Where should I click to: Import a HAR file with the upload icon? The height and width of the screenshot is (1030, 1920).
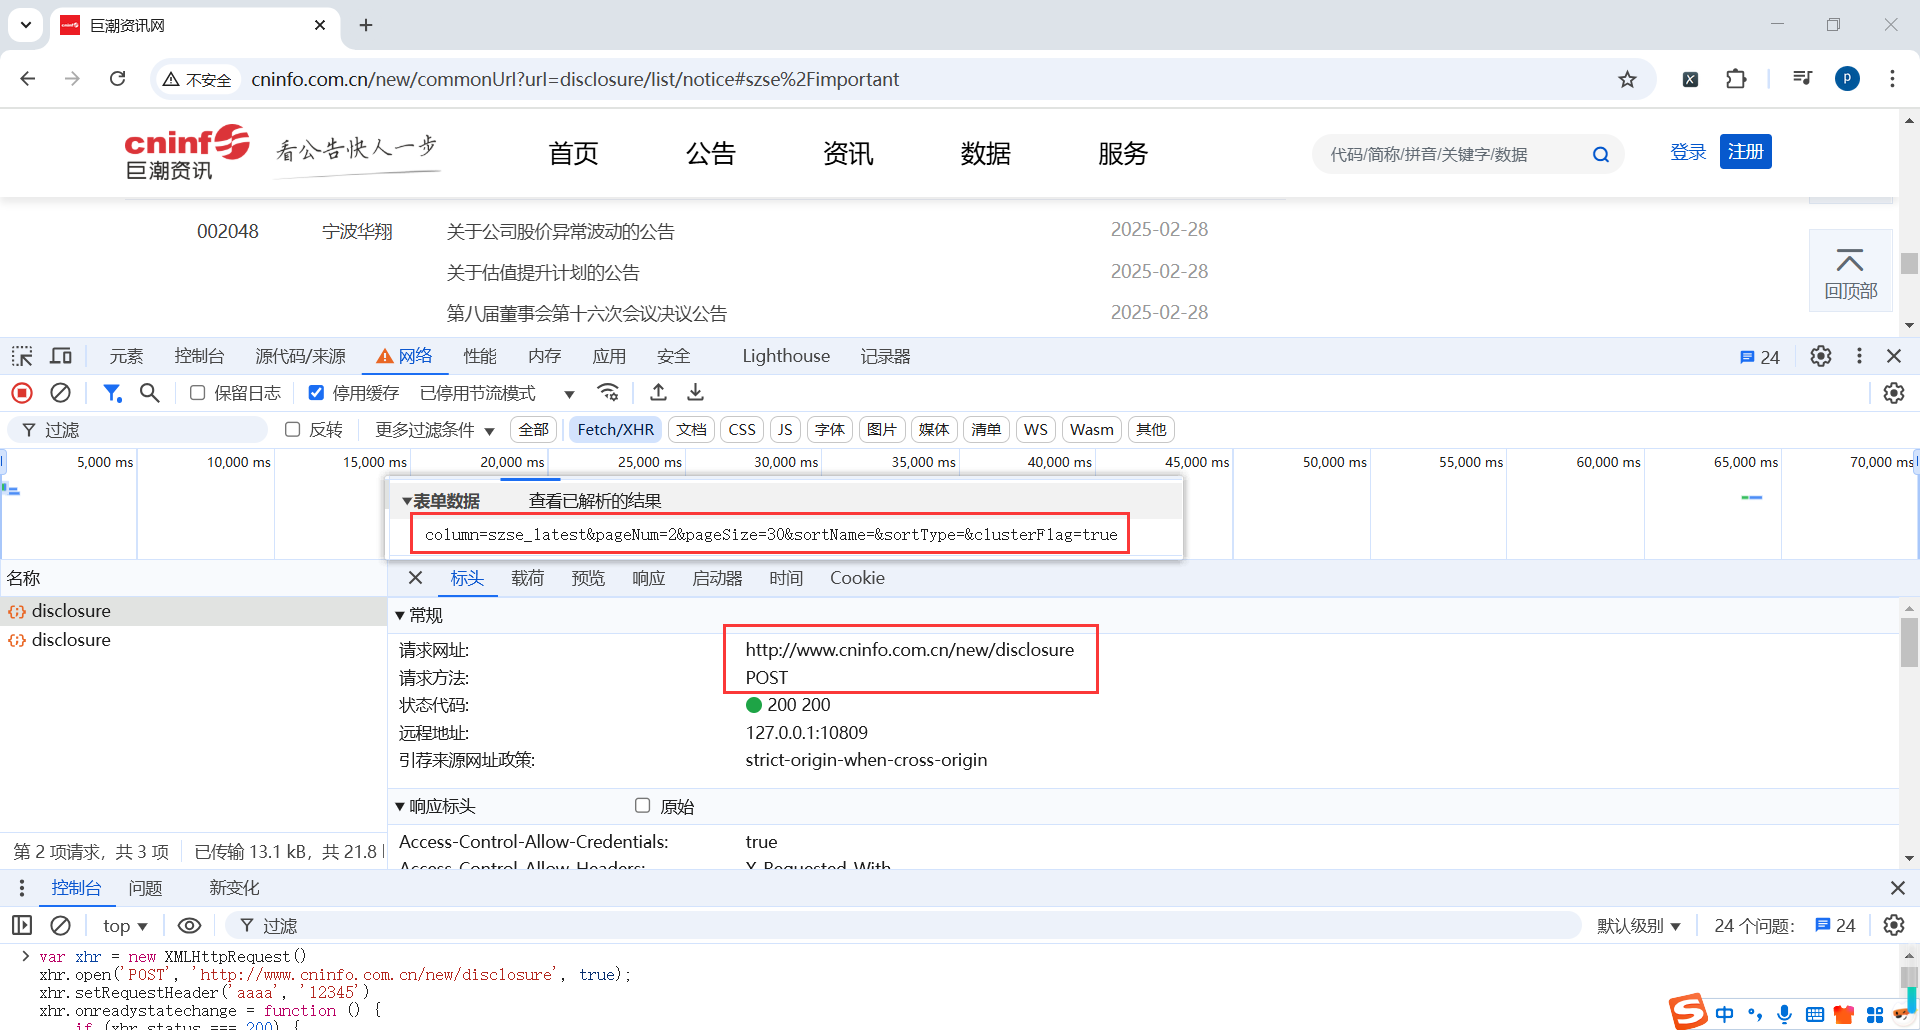tap(658, 392)
